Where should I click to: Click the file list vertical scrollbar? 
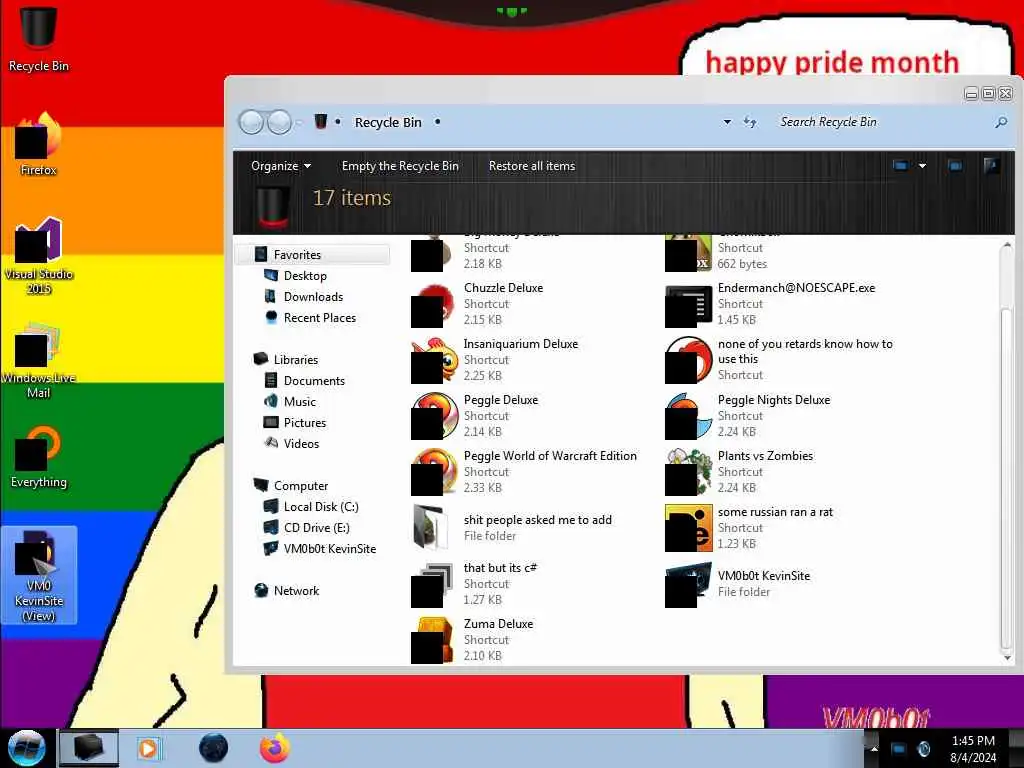click(1006, 480)
